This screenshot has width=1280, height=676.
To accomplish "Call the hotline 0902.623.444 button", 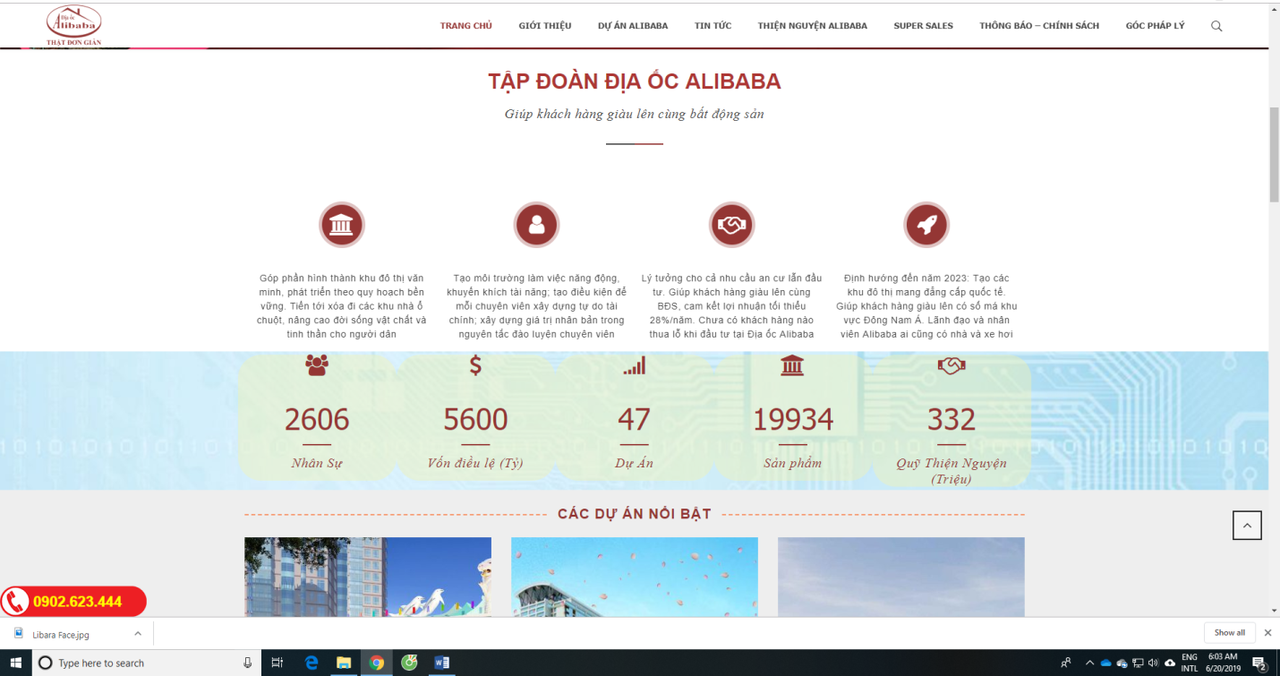I will tap(74, 601).
